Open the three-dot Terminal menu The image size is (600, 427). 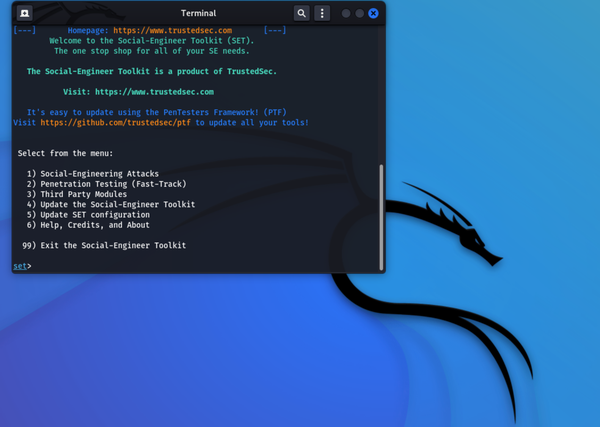(x=322, y=13)
